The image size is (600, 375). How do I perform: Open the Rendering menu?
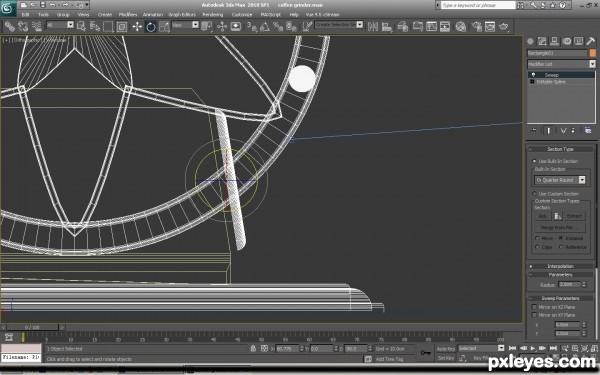213,15
